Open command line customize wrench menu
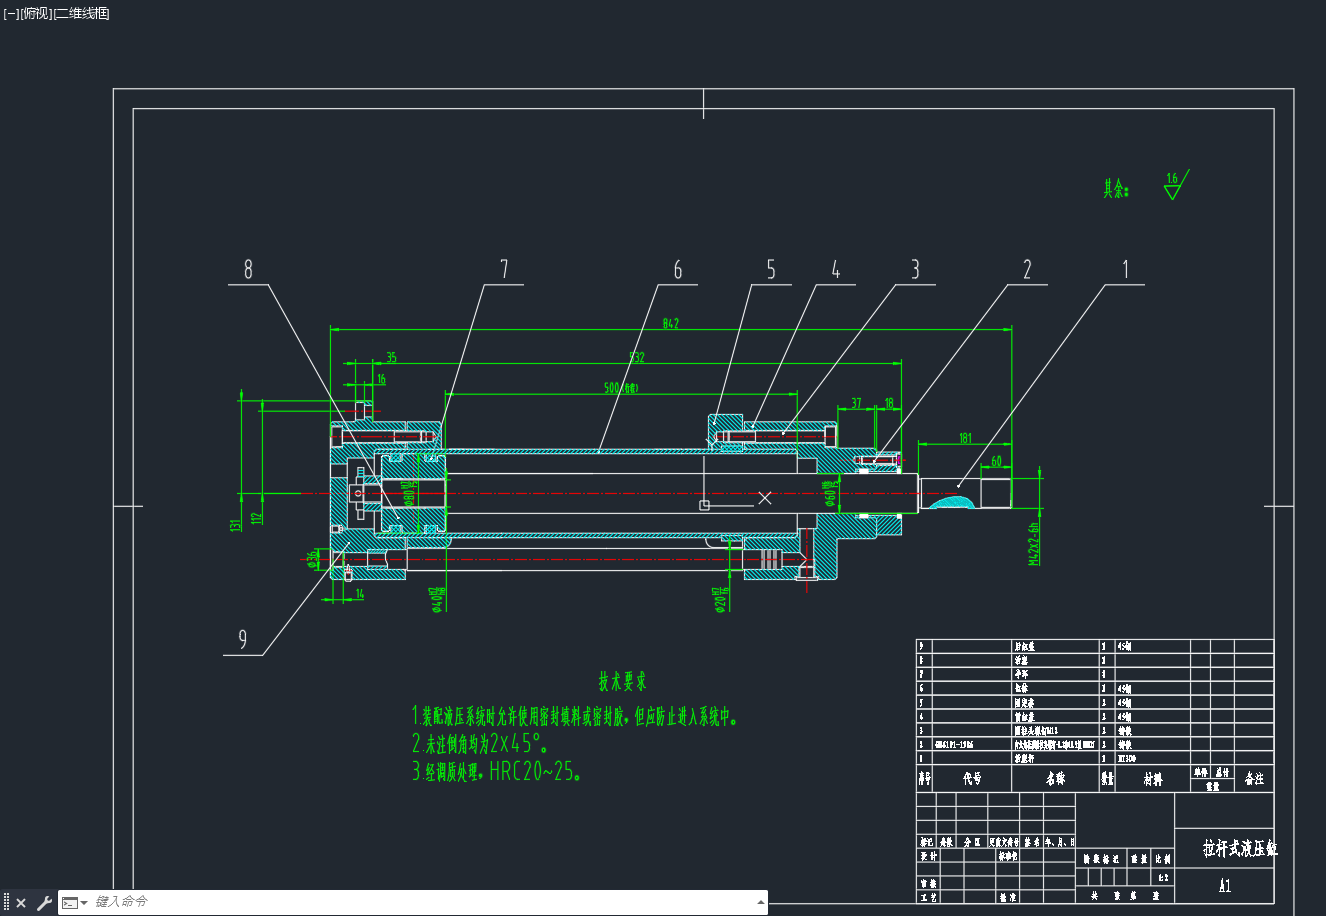Viewport: 1326px width, 916px height. pos(43,903)
